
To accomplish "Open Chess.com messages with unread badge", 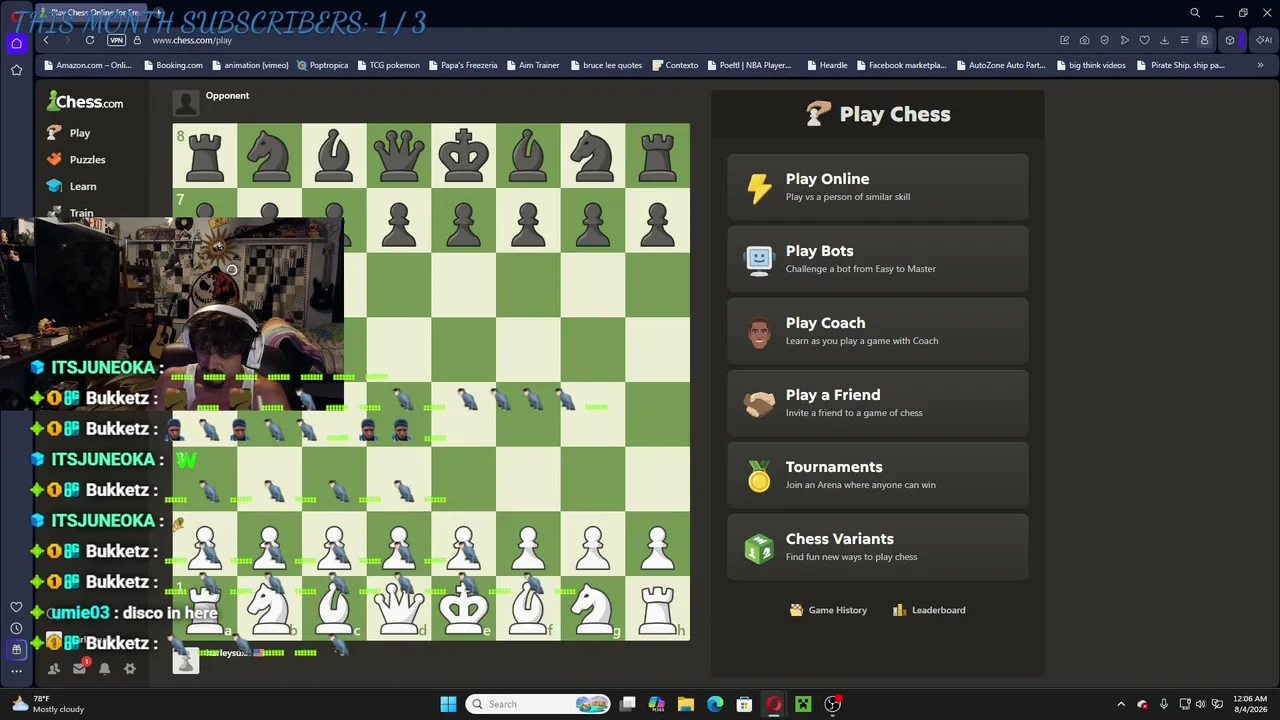I will [80, 668].
